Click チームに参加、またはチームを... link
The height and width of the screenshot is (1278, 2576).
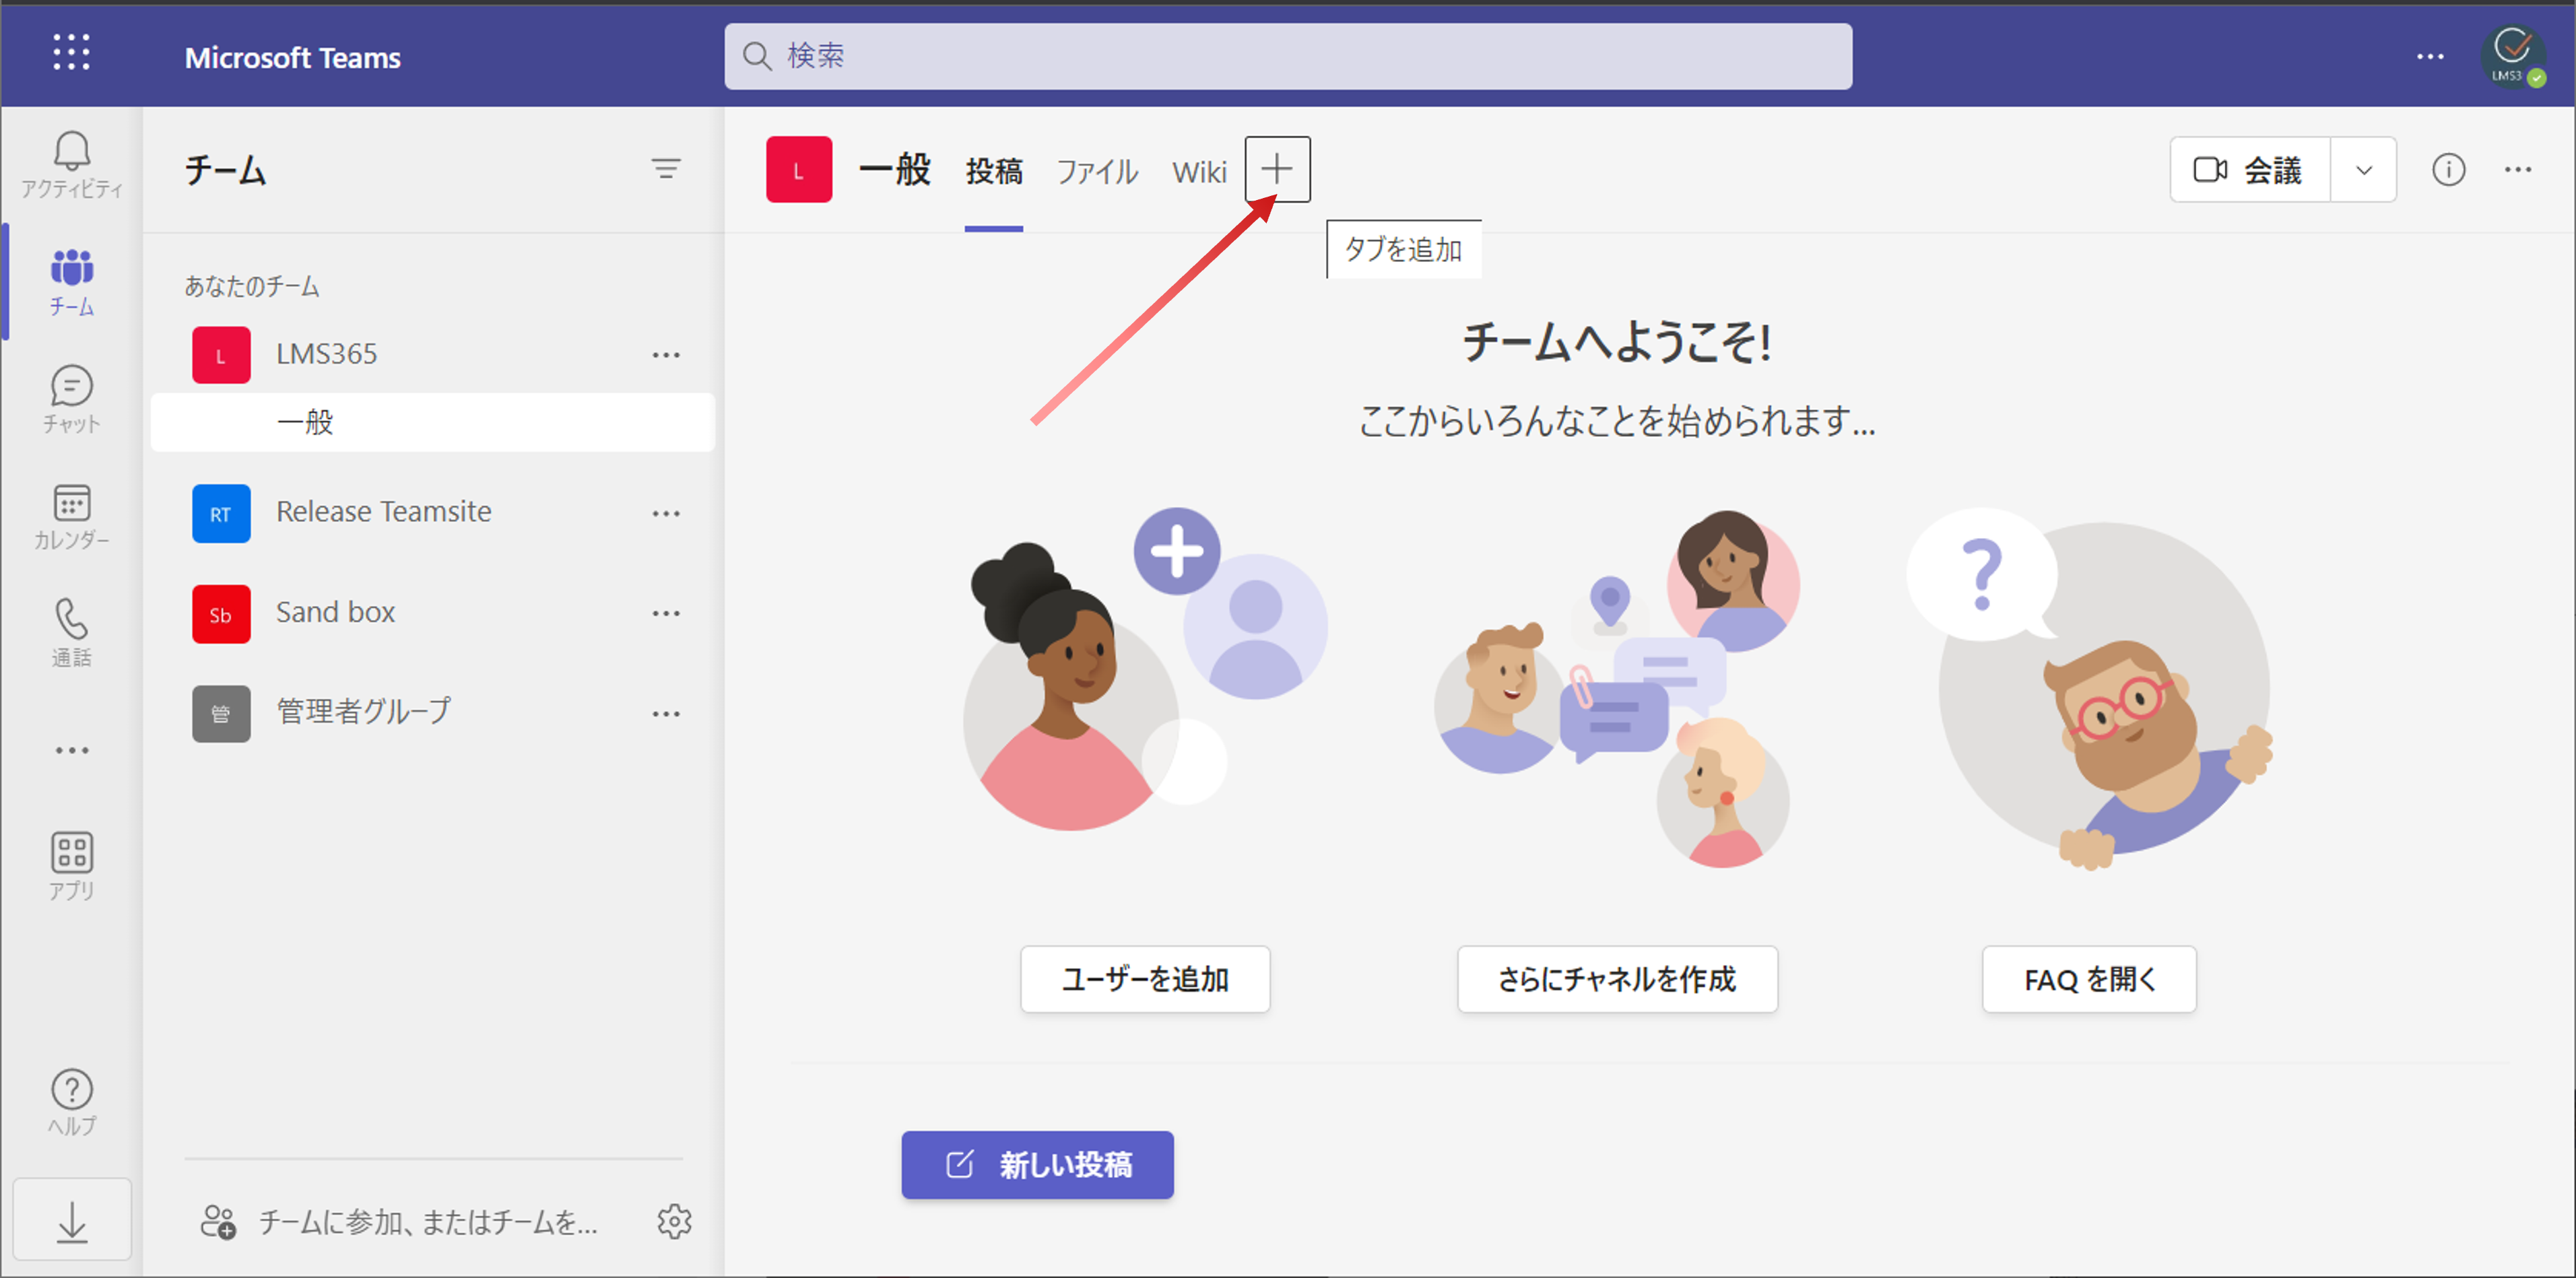[428, 1221]
